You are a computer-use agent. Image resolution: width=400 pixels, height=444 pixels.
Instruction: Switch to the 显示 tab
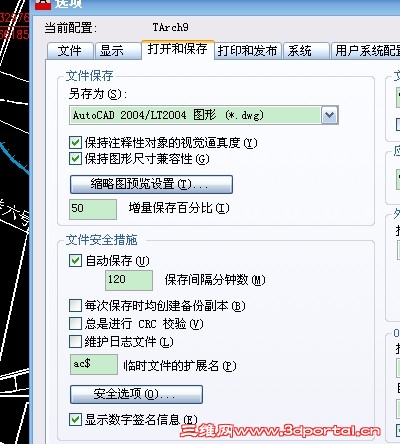point(117,51)
